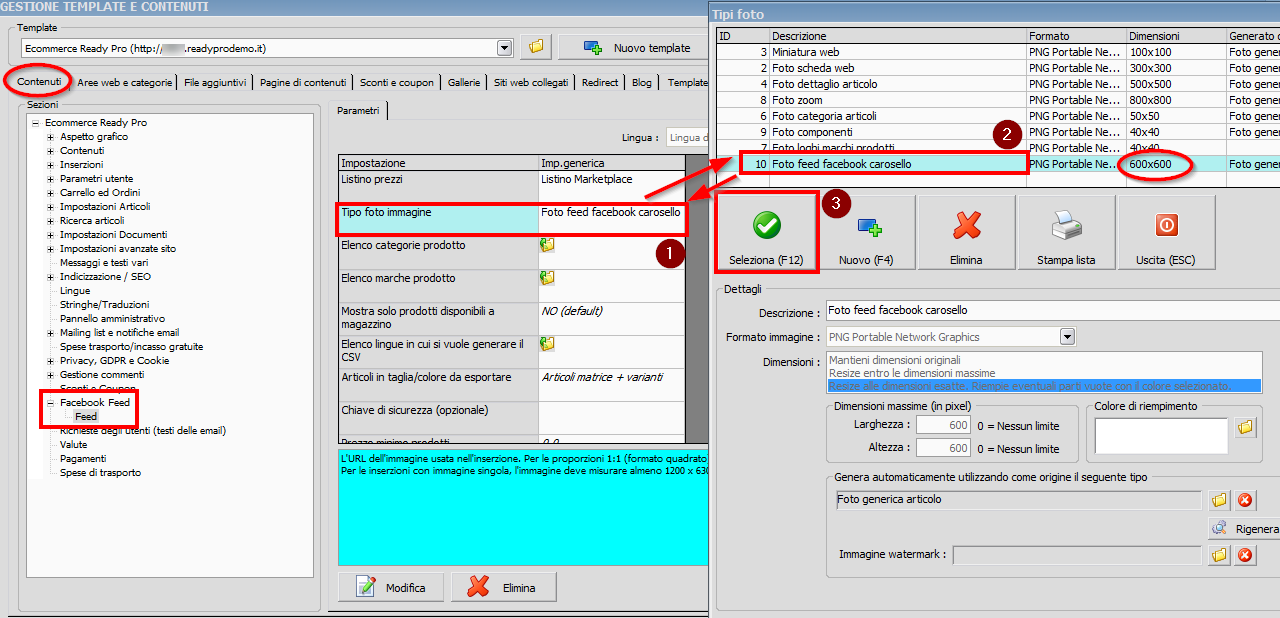This screenshot has height=618, width=1280.
Task: Delete the photo type using Elimina in Tipi foto
Action: [966, 233]
